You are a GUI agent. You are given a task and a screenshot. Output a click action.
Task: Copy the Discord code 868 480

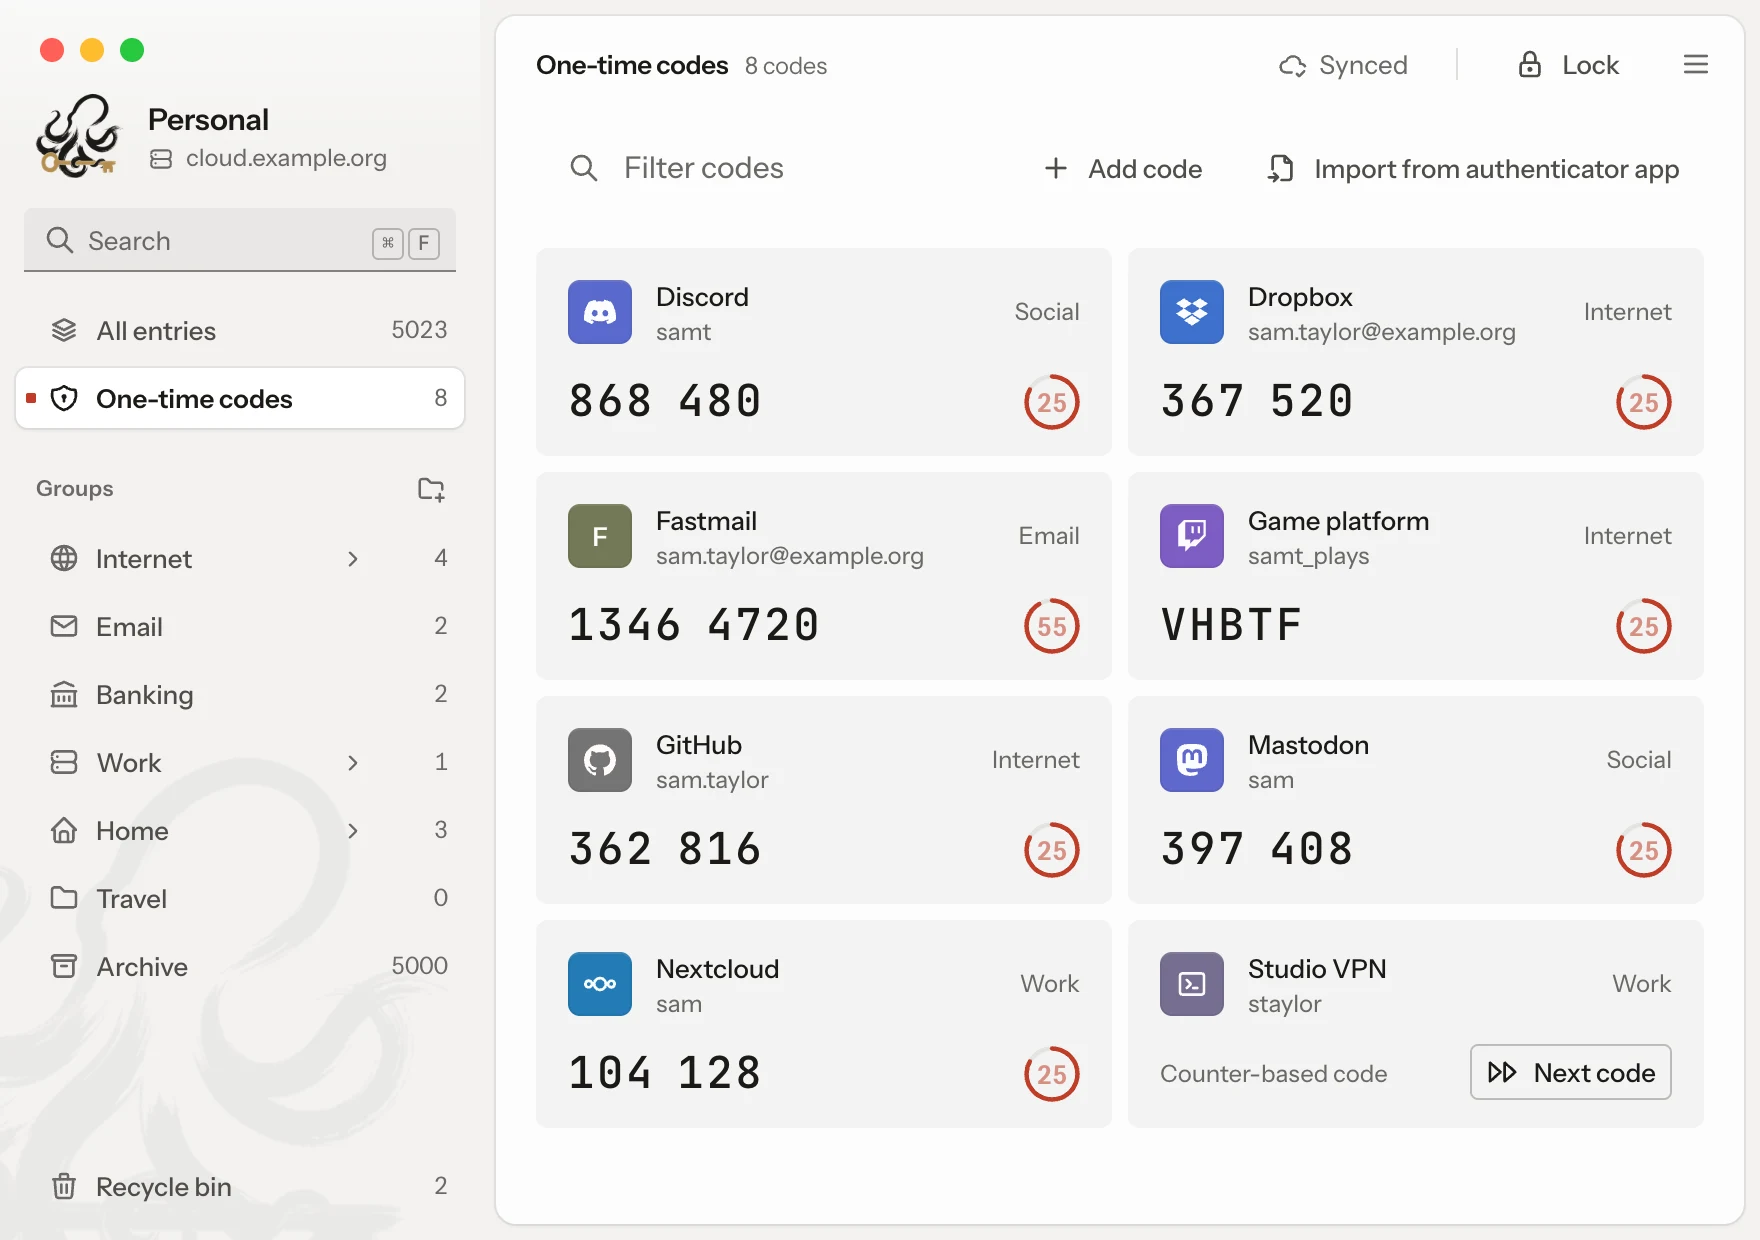665,402
